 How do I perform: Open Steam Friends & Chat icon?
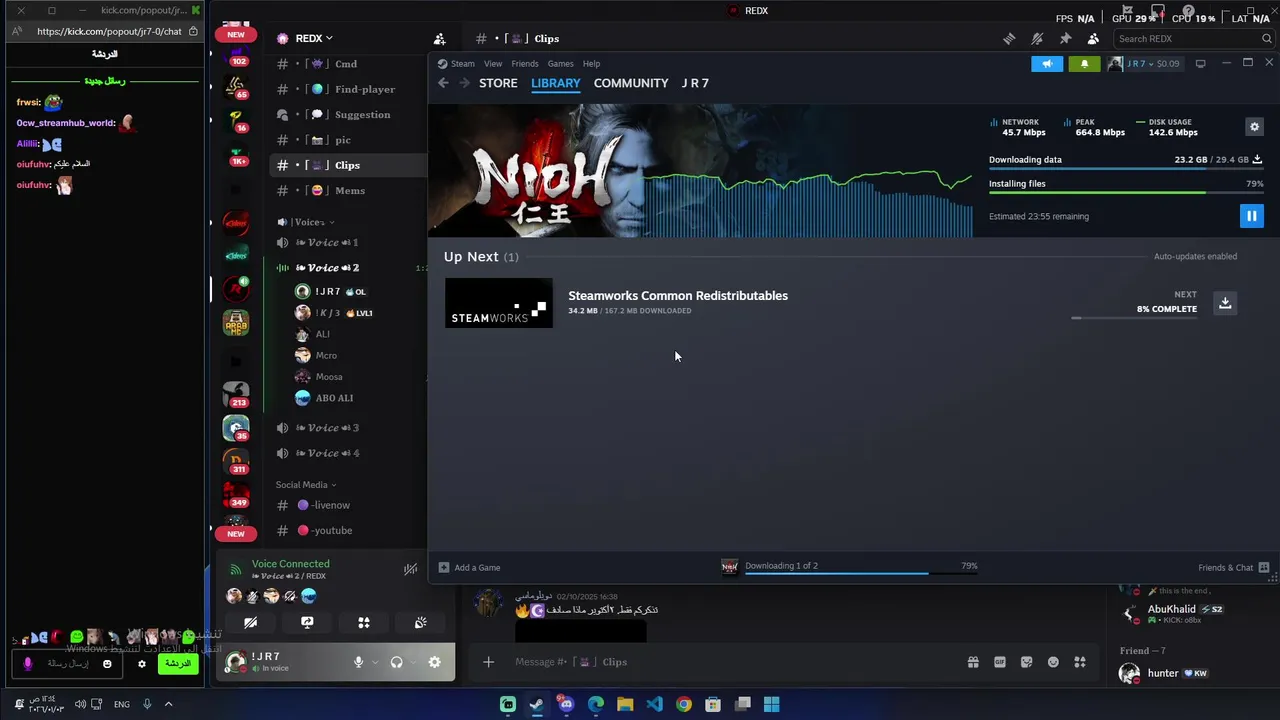pyautogui.click(x=1264, y=567)
